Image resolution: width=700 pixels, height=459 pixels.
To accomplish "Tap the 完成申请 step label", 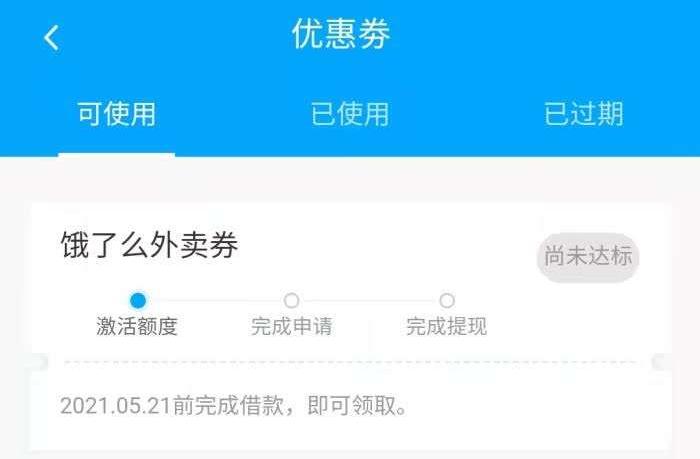I will coord(292,326).
